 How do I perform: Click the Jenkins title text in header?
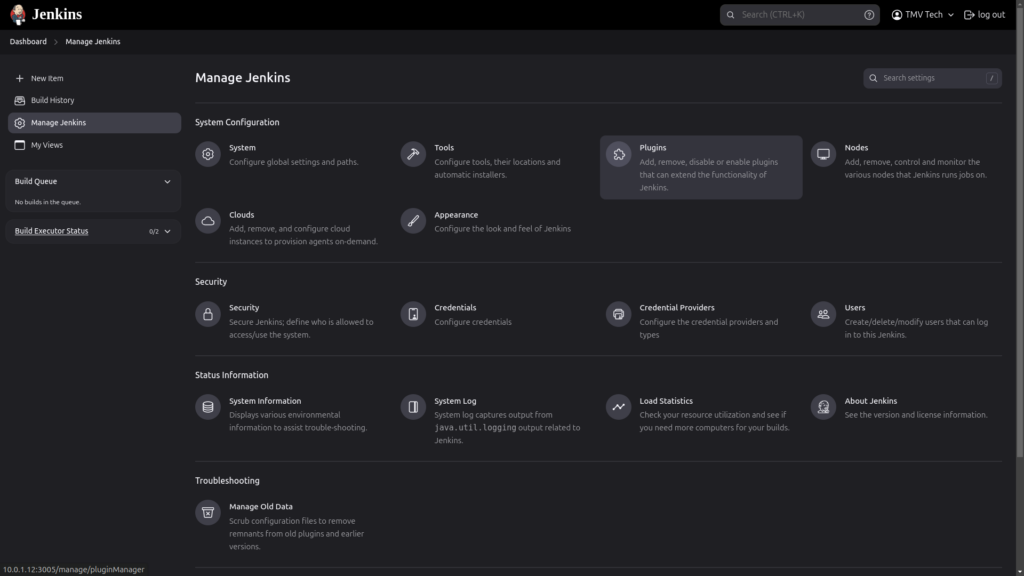(x=57, y=14)
